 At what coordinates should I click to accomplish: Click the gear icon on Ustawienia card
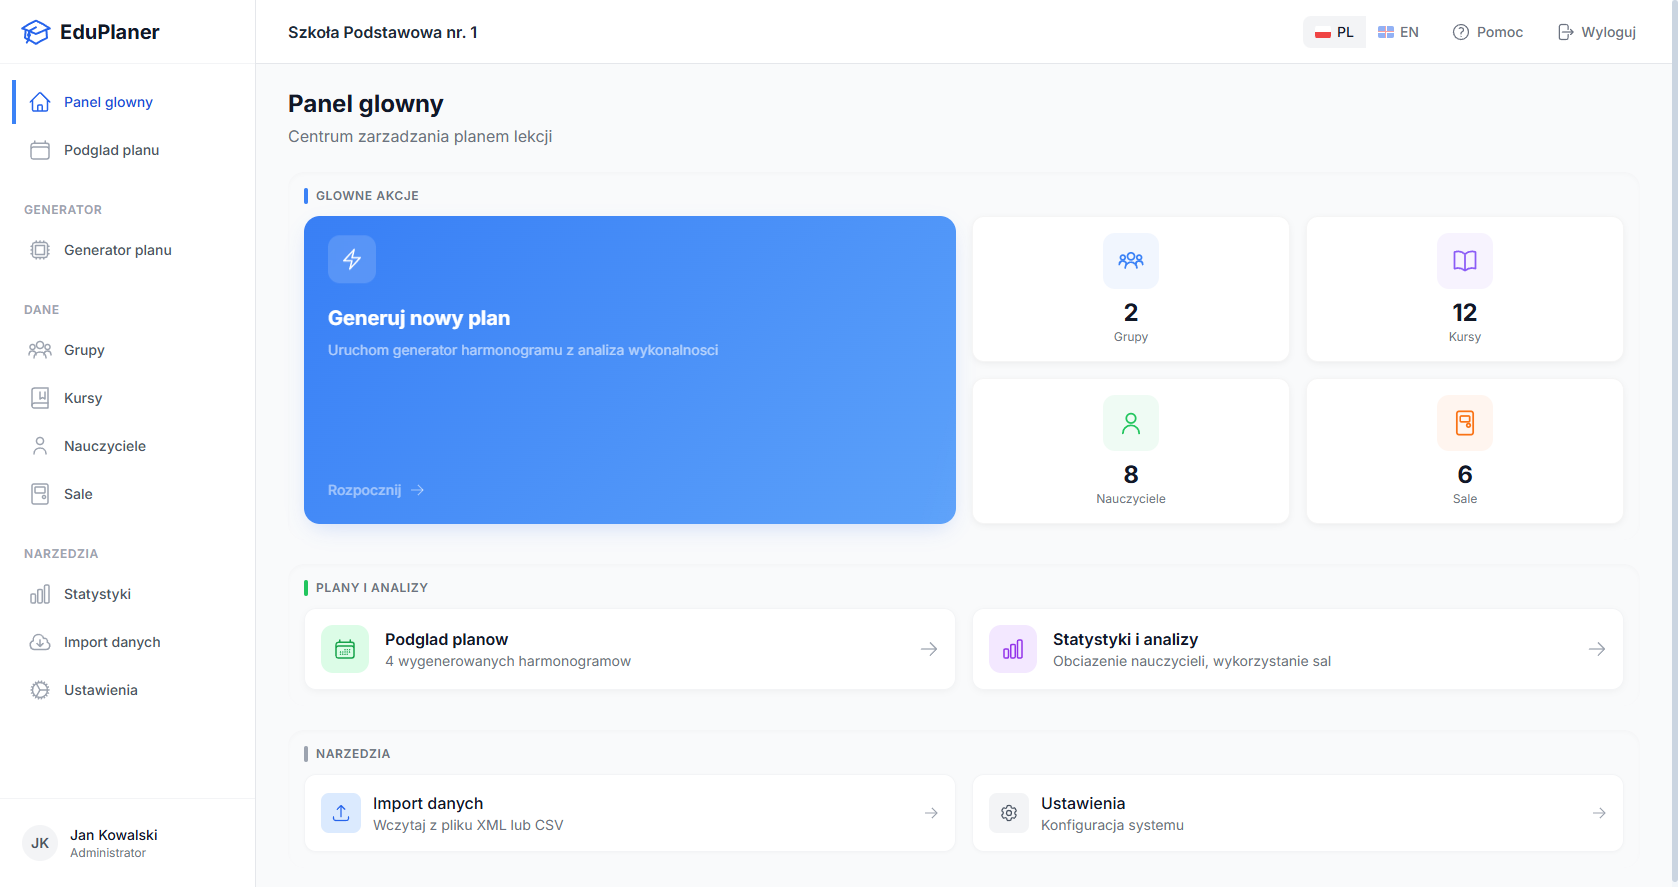pyautogui.click(x=1009, y=813)
